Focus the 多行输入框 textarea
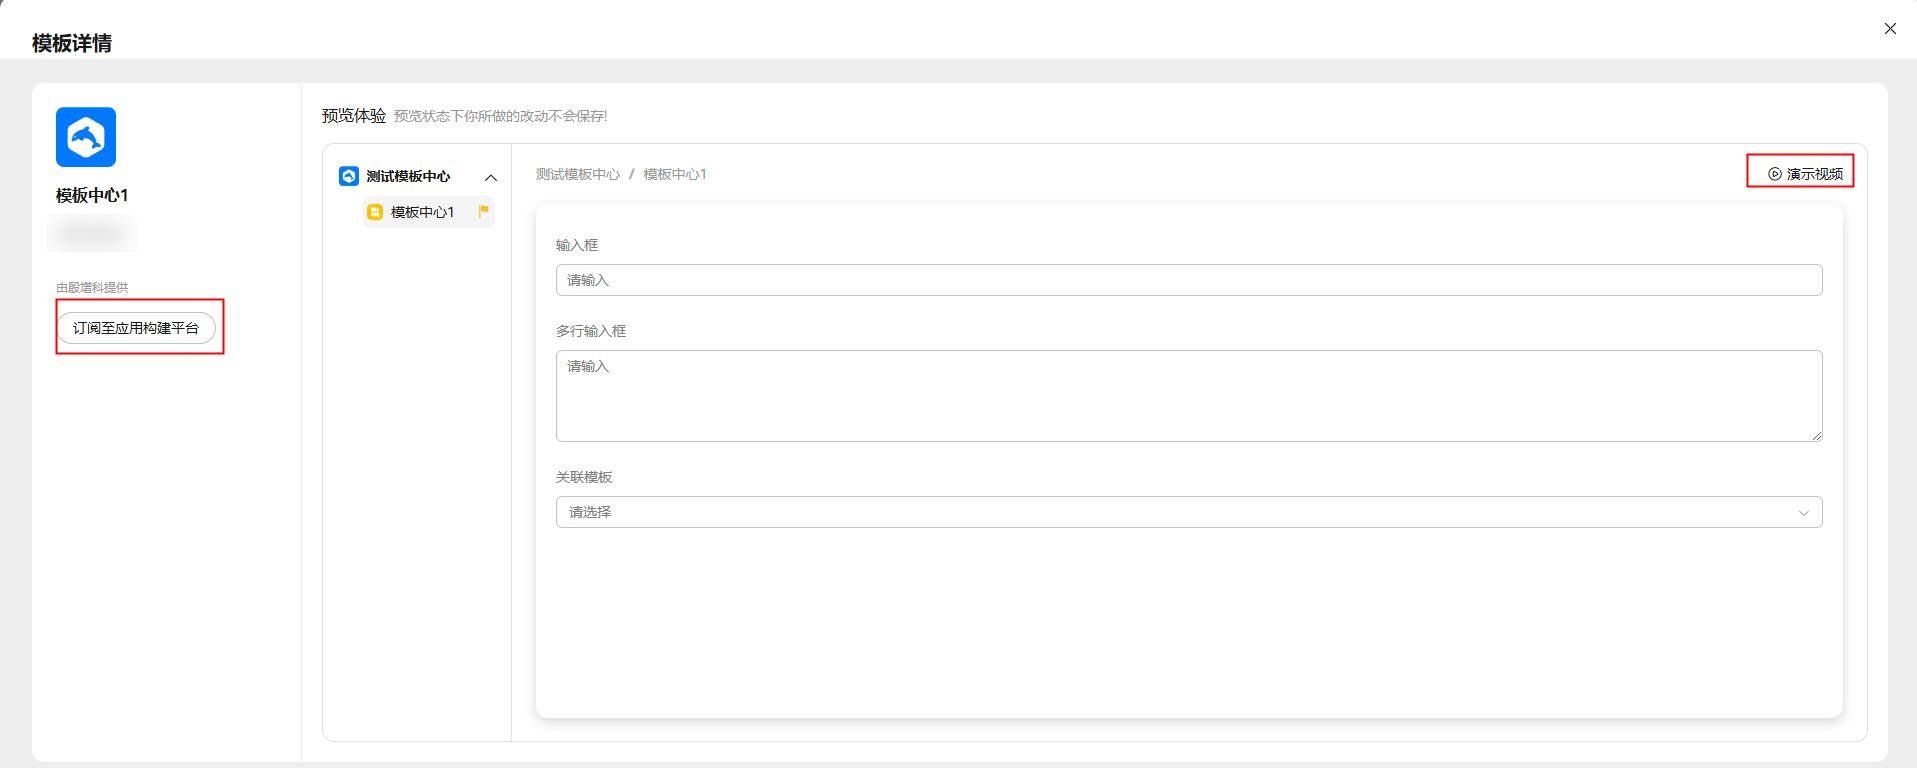 (x=1189, y=396)
